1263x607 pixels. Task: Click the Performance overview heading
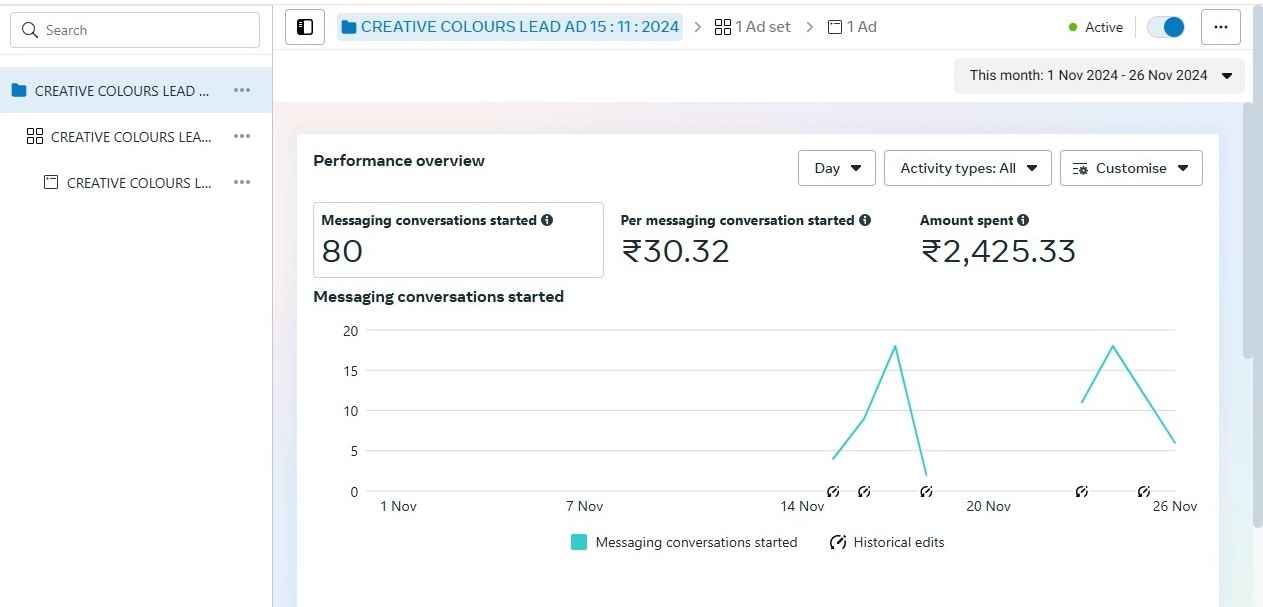tap(399, 160)
